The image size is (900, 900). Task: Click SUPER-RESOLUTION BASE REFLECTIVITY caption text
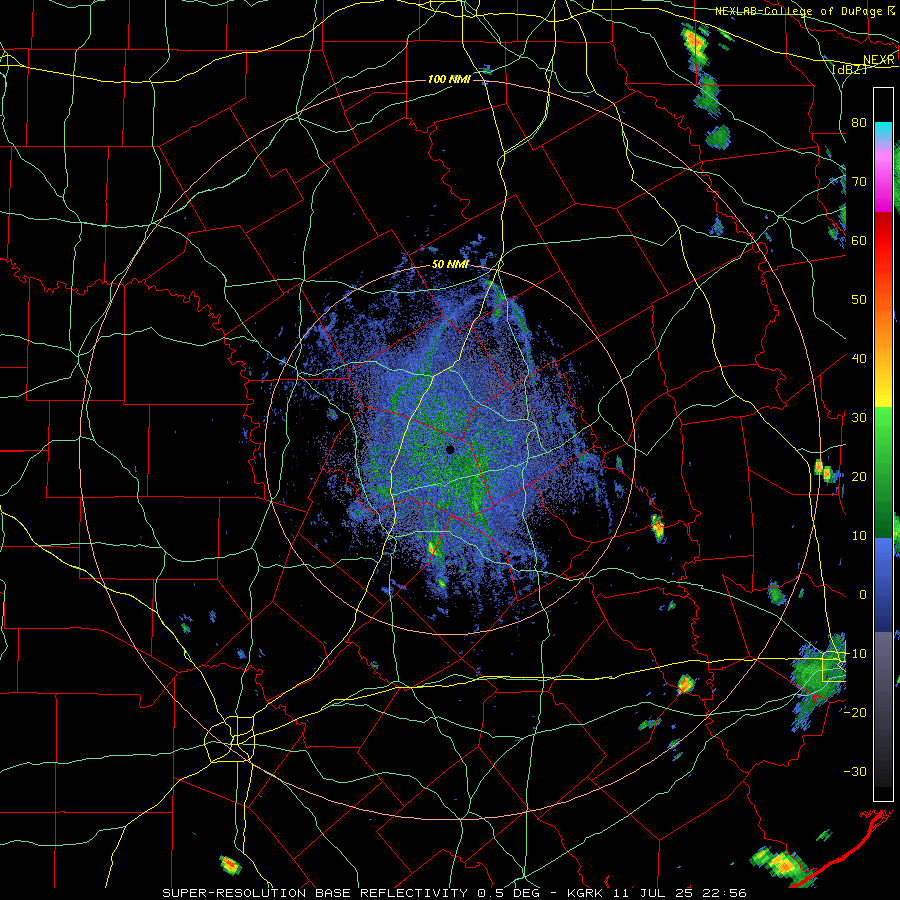pyautogui.click(x=315, y=893)
